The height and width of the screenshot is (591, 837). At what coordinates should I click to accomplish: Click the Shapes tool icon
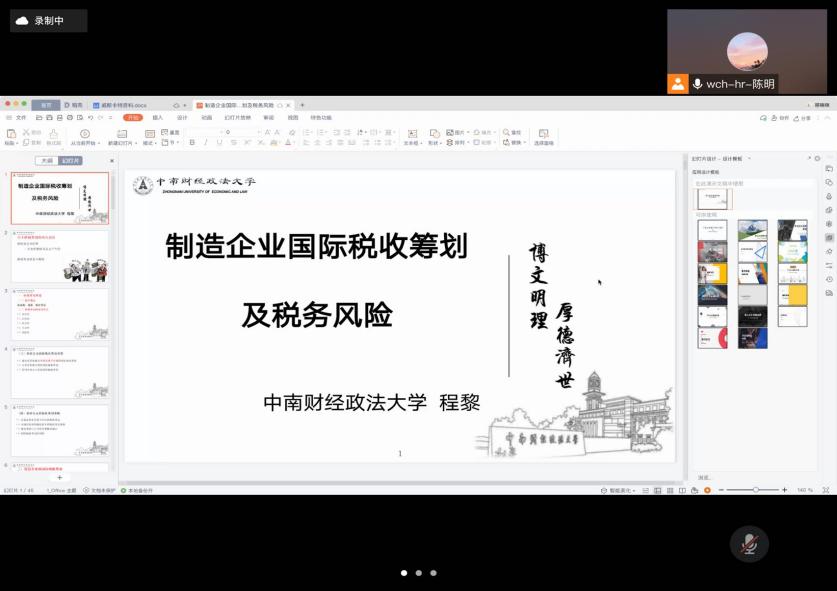[434, 133]
